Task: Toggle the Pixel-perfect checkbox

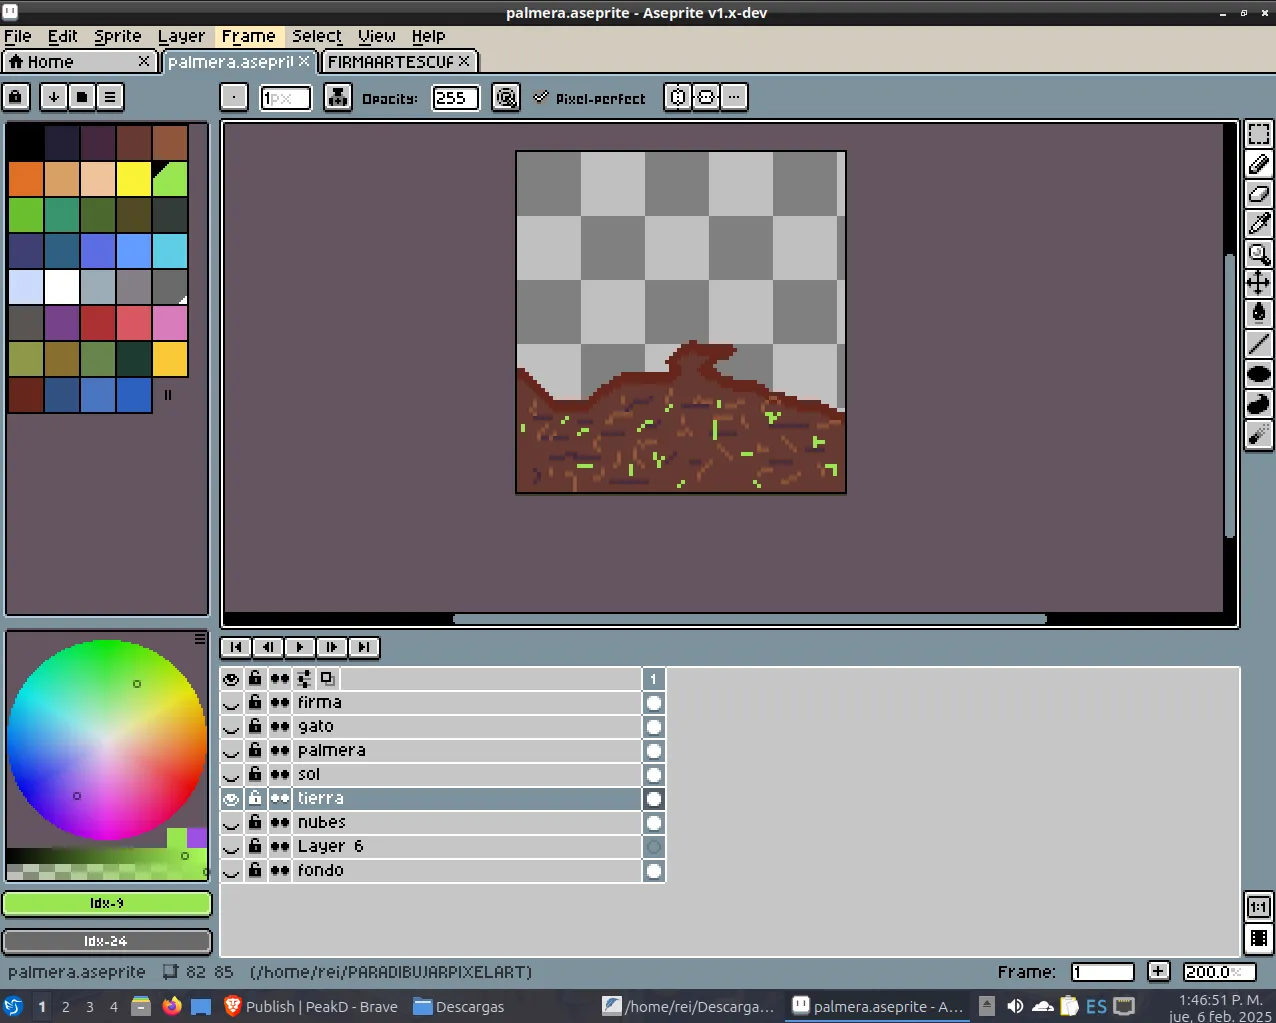Action: (x=590, y=98)
